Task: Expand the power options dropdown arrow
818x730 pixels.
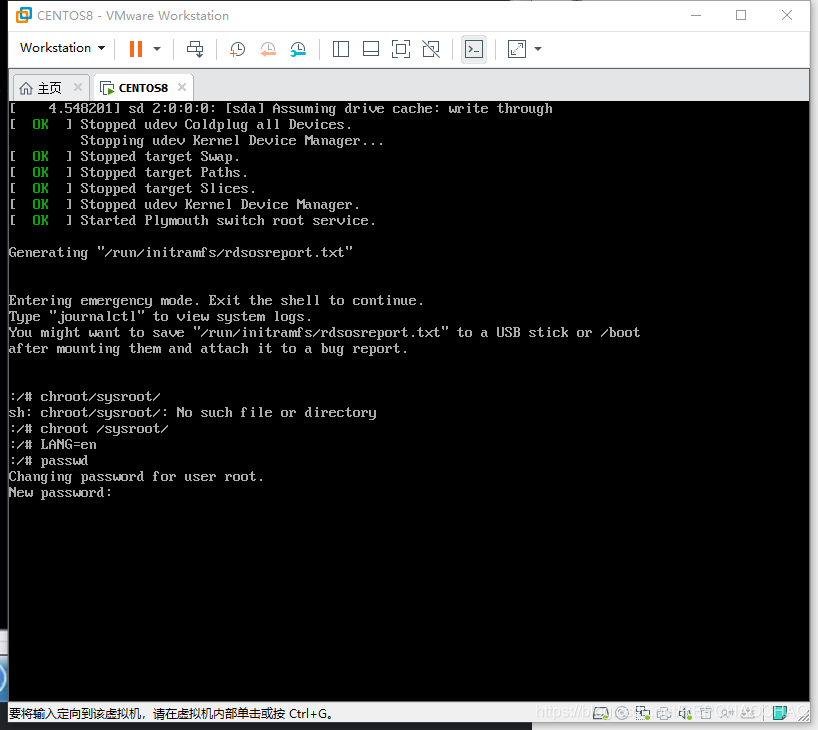Action: 157,49
